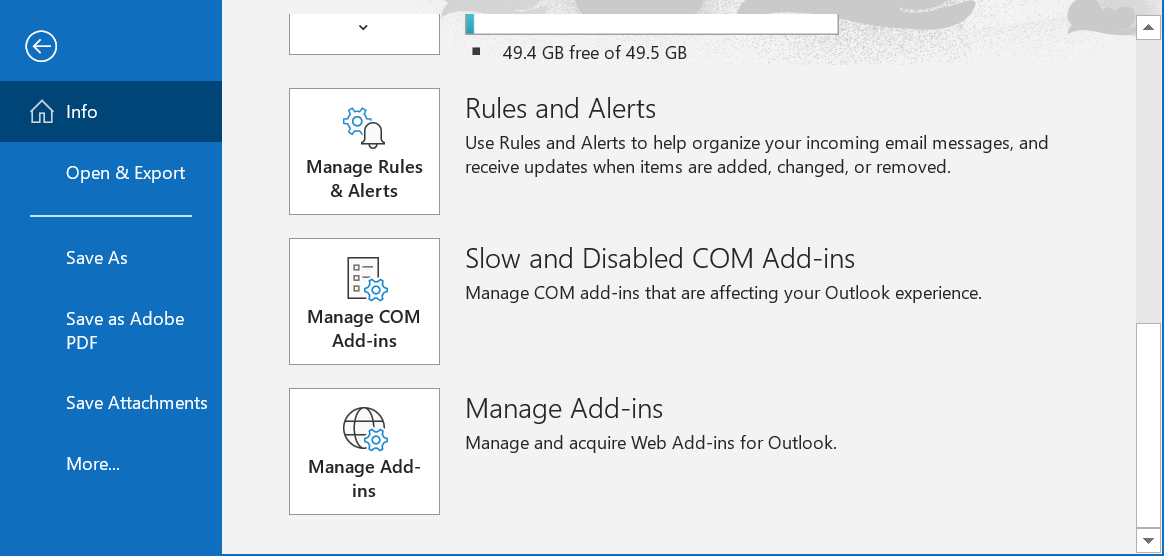Click the gear-and-bell Rules & Alerts icon
Image resolution: width=1164 pixels, height=556 pixels.
click(364, 127)
